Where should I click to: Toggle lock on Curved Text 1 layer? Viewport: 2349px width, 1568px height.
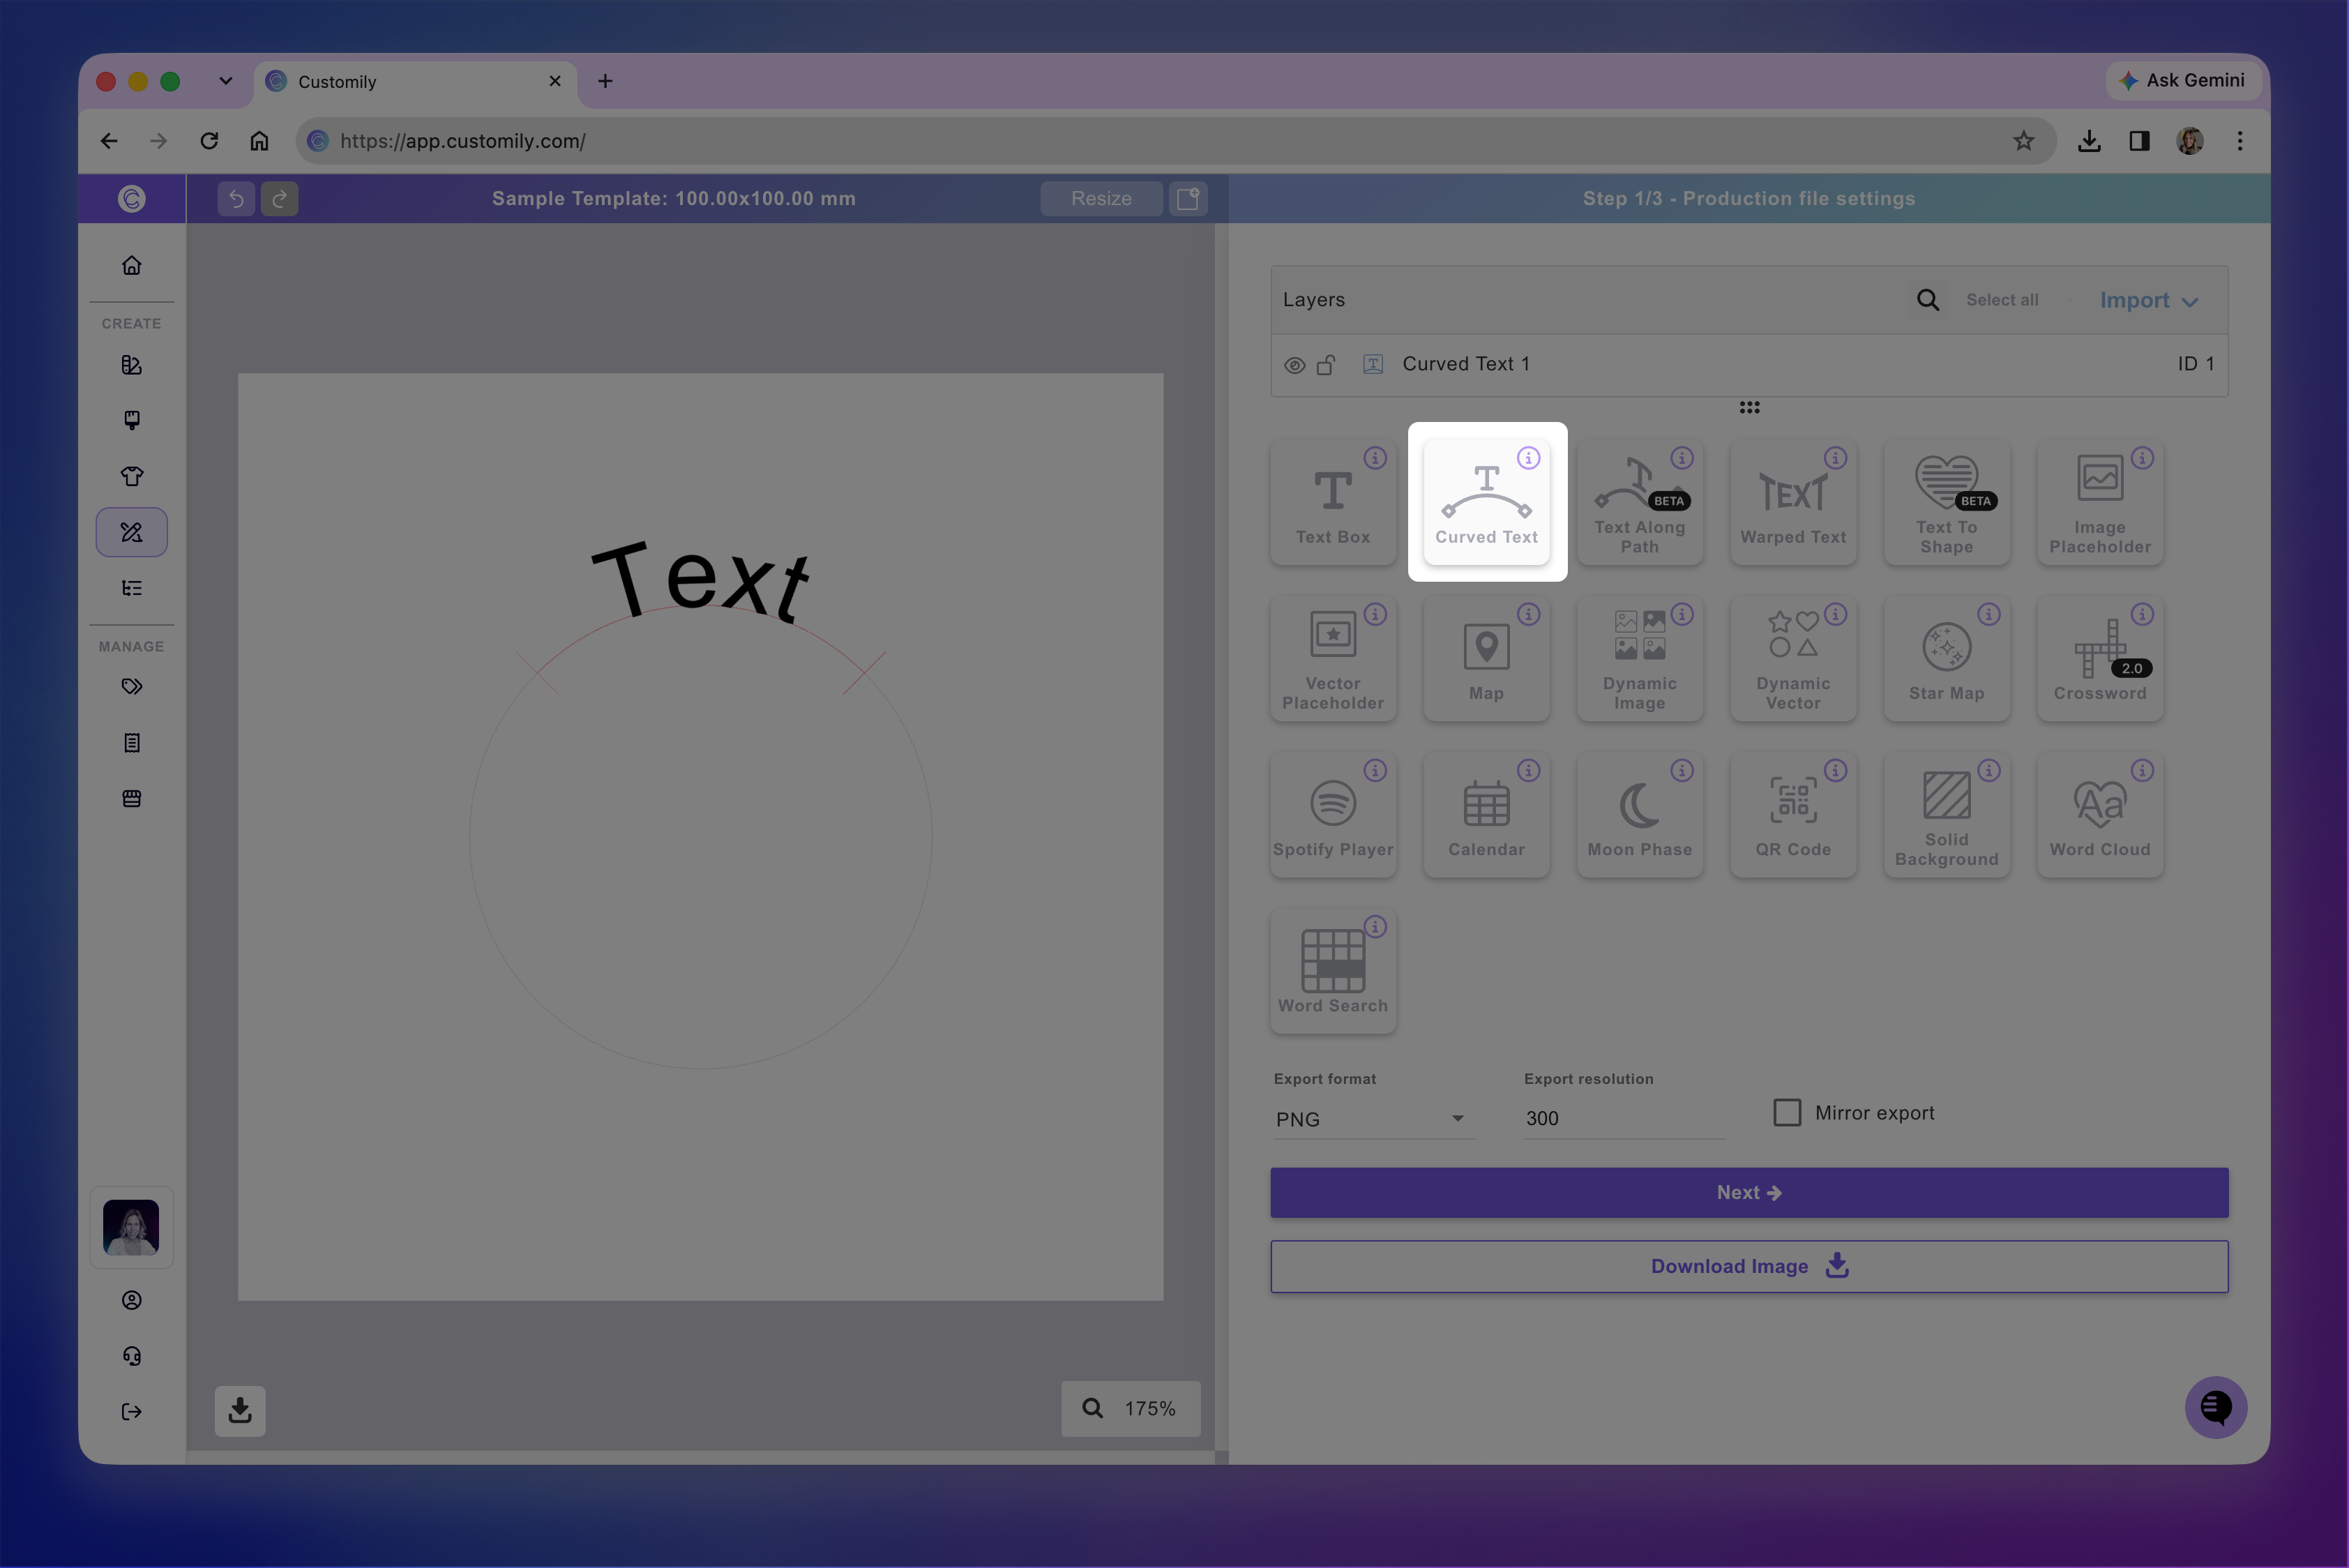(x=1326, y=365)
